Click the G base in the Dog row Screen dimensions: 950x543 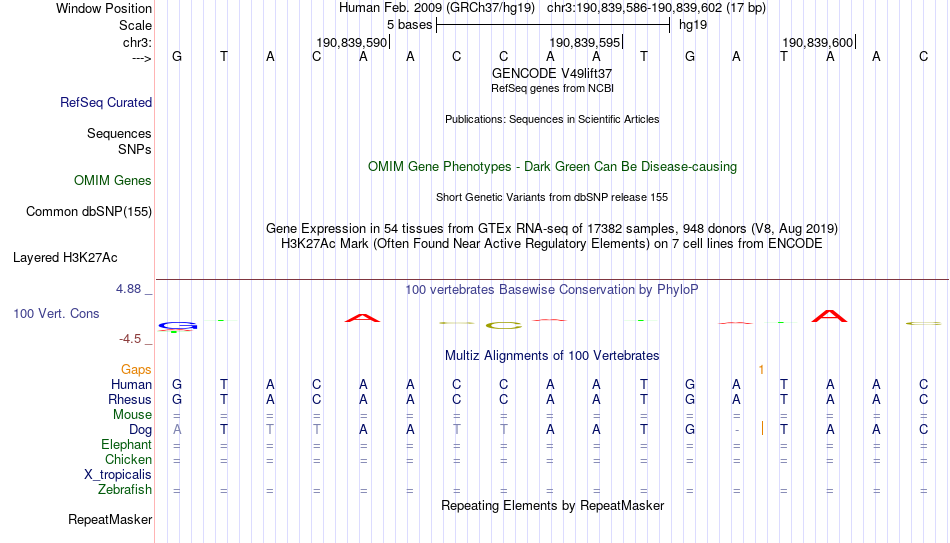(x=690, y=430)
